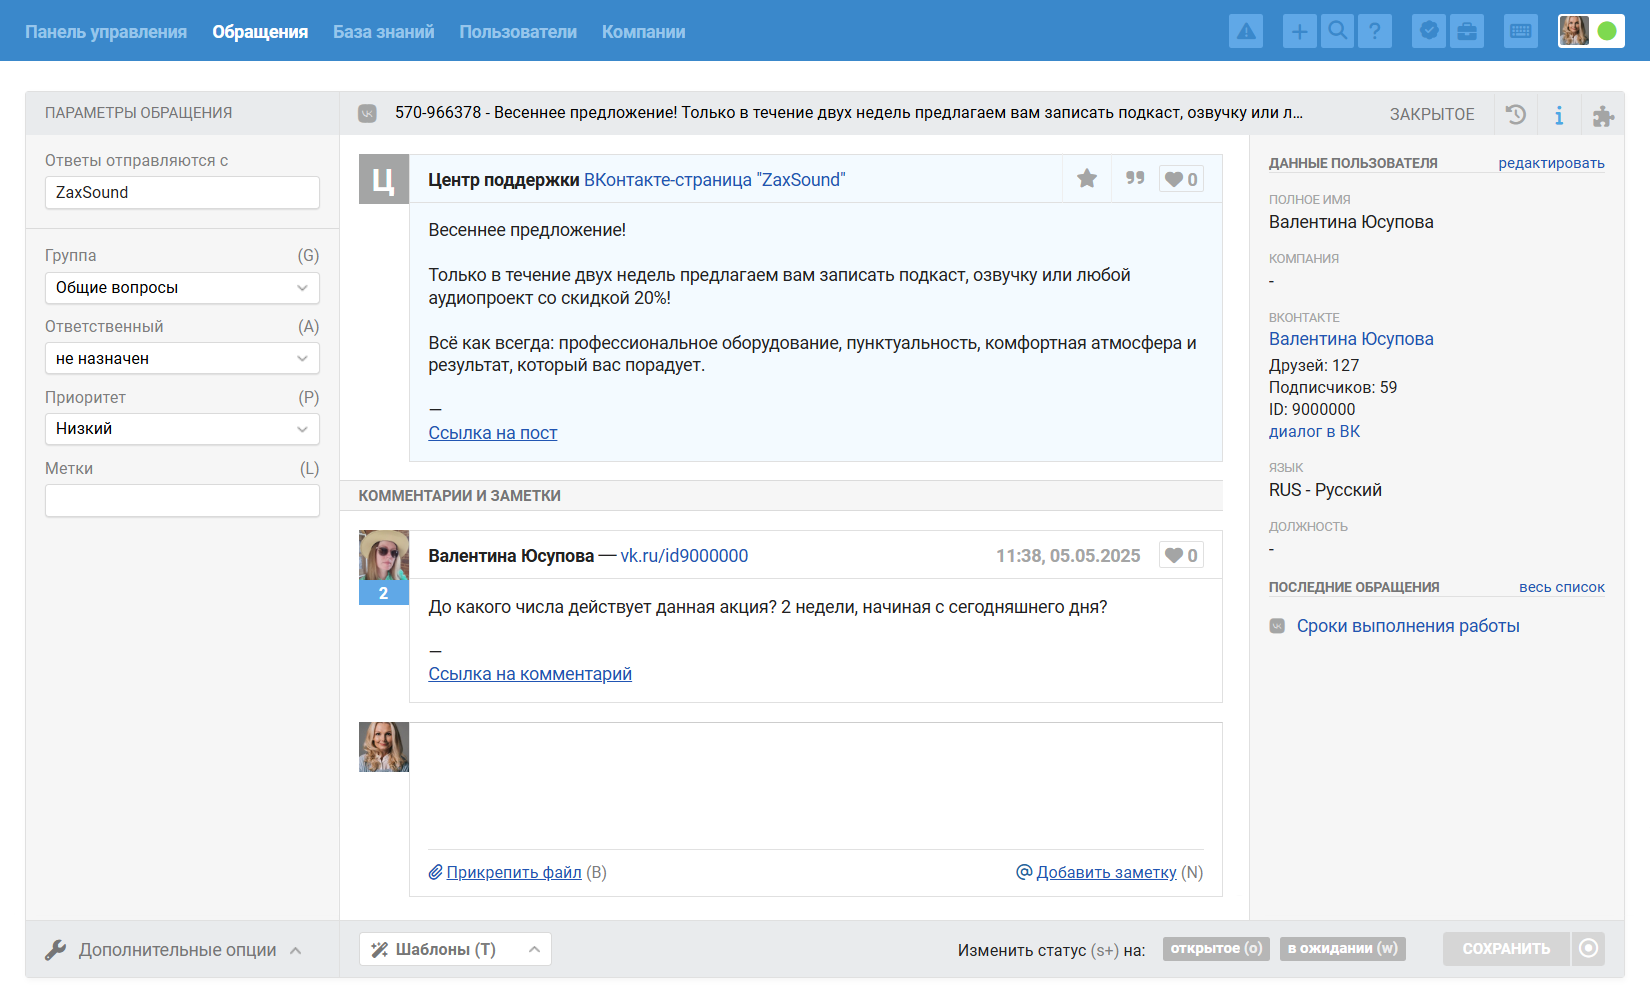This screenshot has height=1003, width=1650.
Task: Open the warning alerts icon in header
Action: [x=1246, y=31]
